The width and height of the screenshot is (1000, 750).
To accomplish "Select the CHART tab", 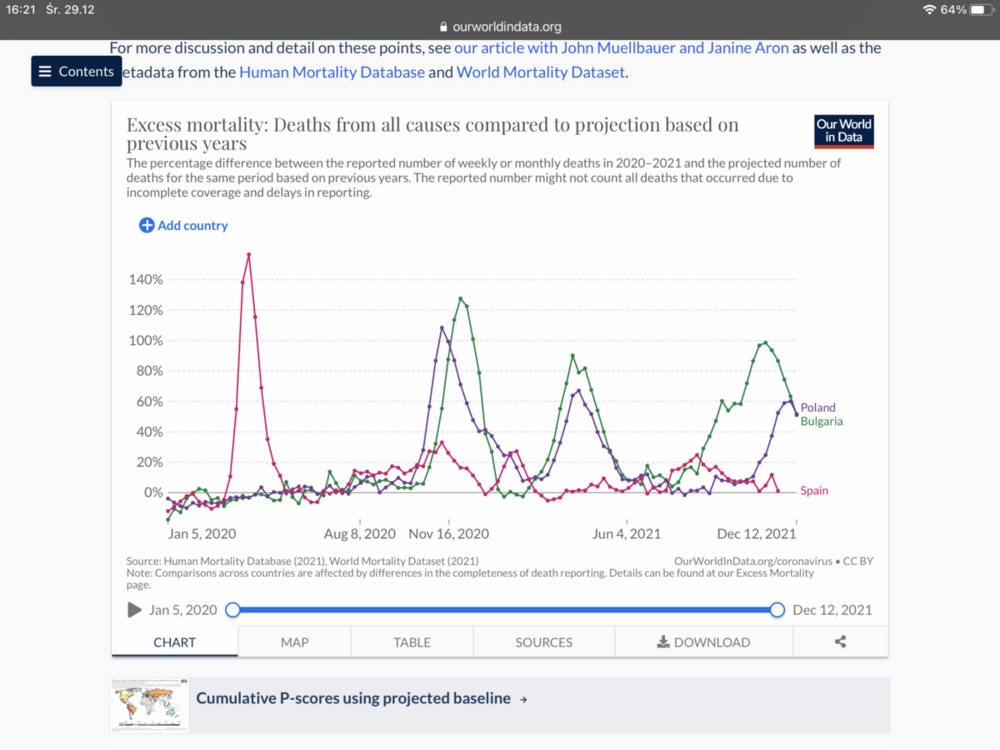I will (x=175, y=642).
